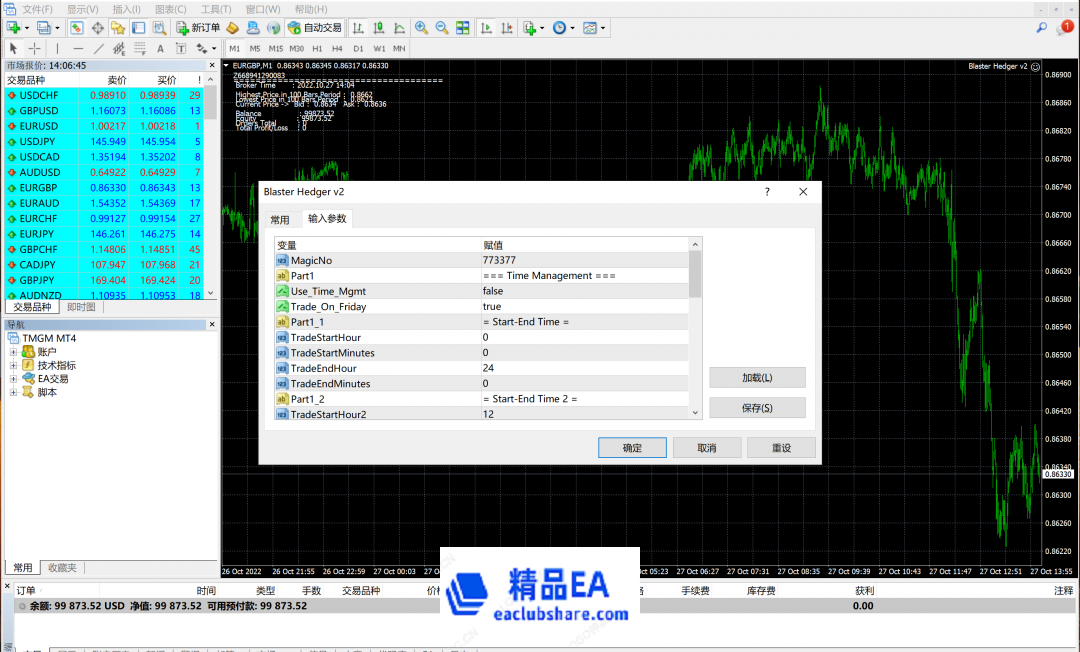The width and height of the screenshot is (1080, 652).
Task: Open the Data Window icon on the toolbar
Action: click(x=98, y=28)
